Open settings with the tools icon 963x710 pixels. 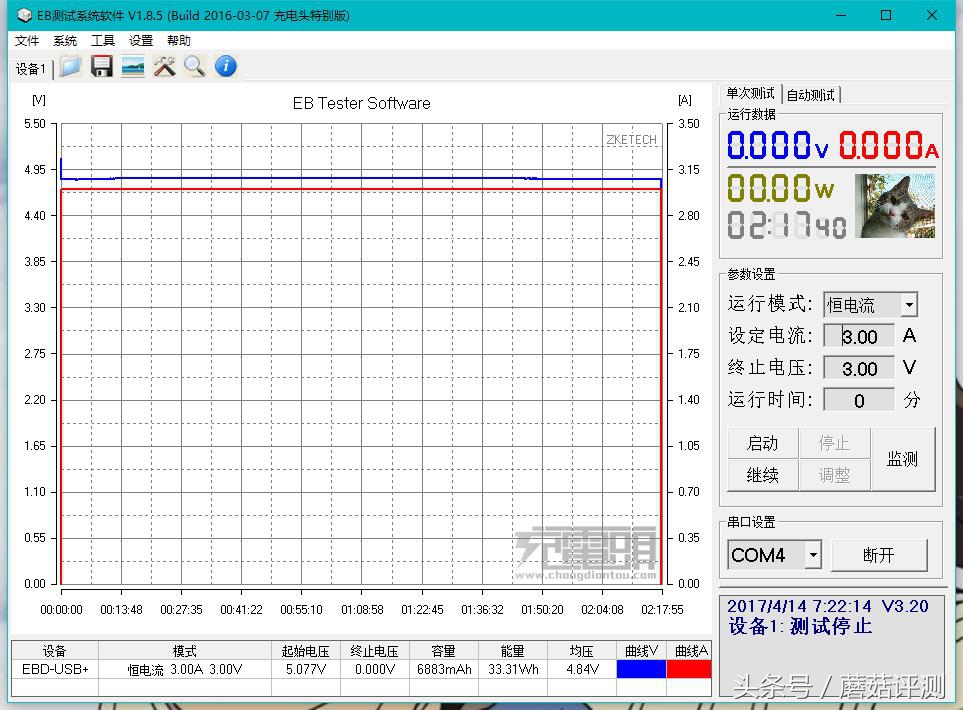point(164,66)
